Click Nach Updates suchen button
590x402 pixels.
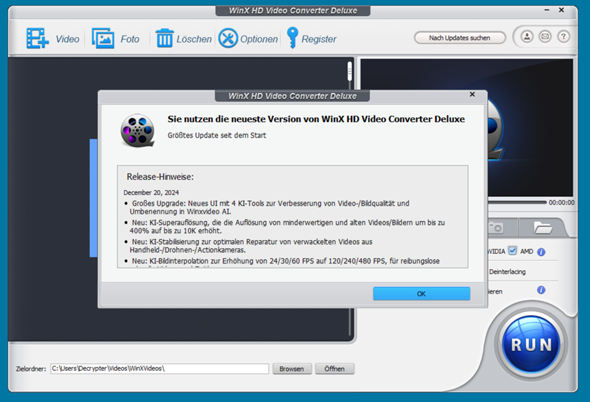coord(459,38)
